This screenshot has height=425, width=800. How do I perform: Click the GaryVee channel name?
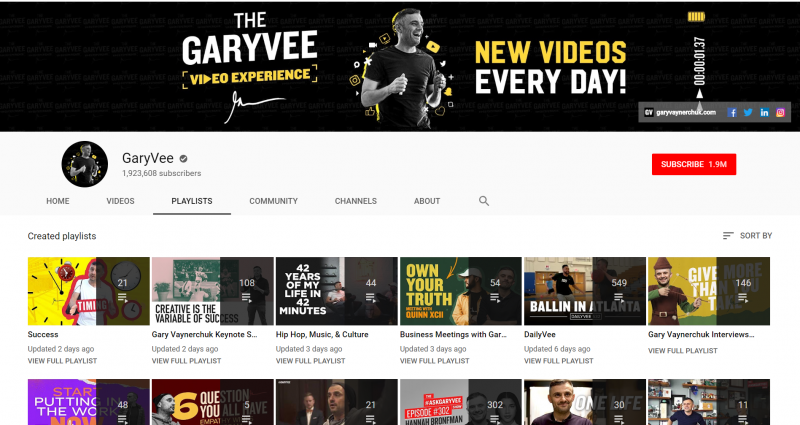[x=147, y=158]
